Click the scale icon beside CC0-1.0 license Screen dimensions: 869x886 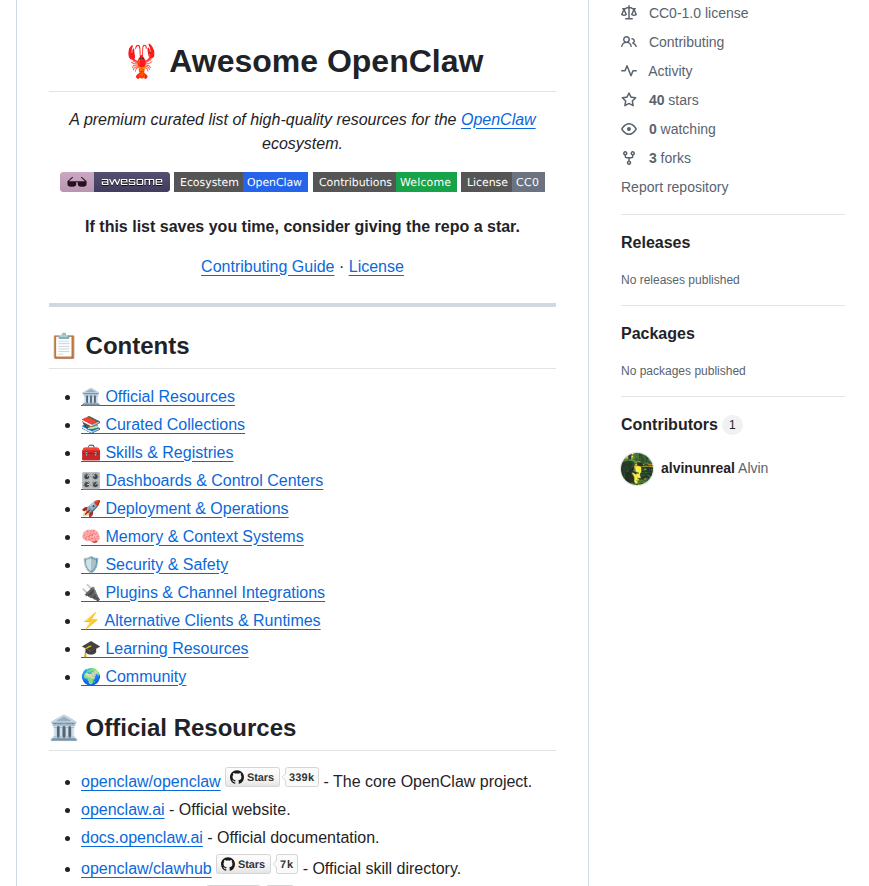pos(629,13)
